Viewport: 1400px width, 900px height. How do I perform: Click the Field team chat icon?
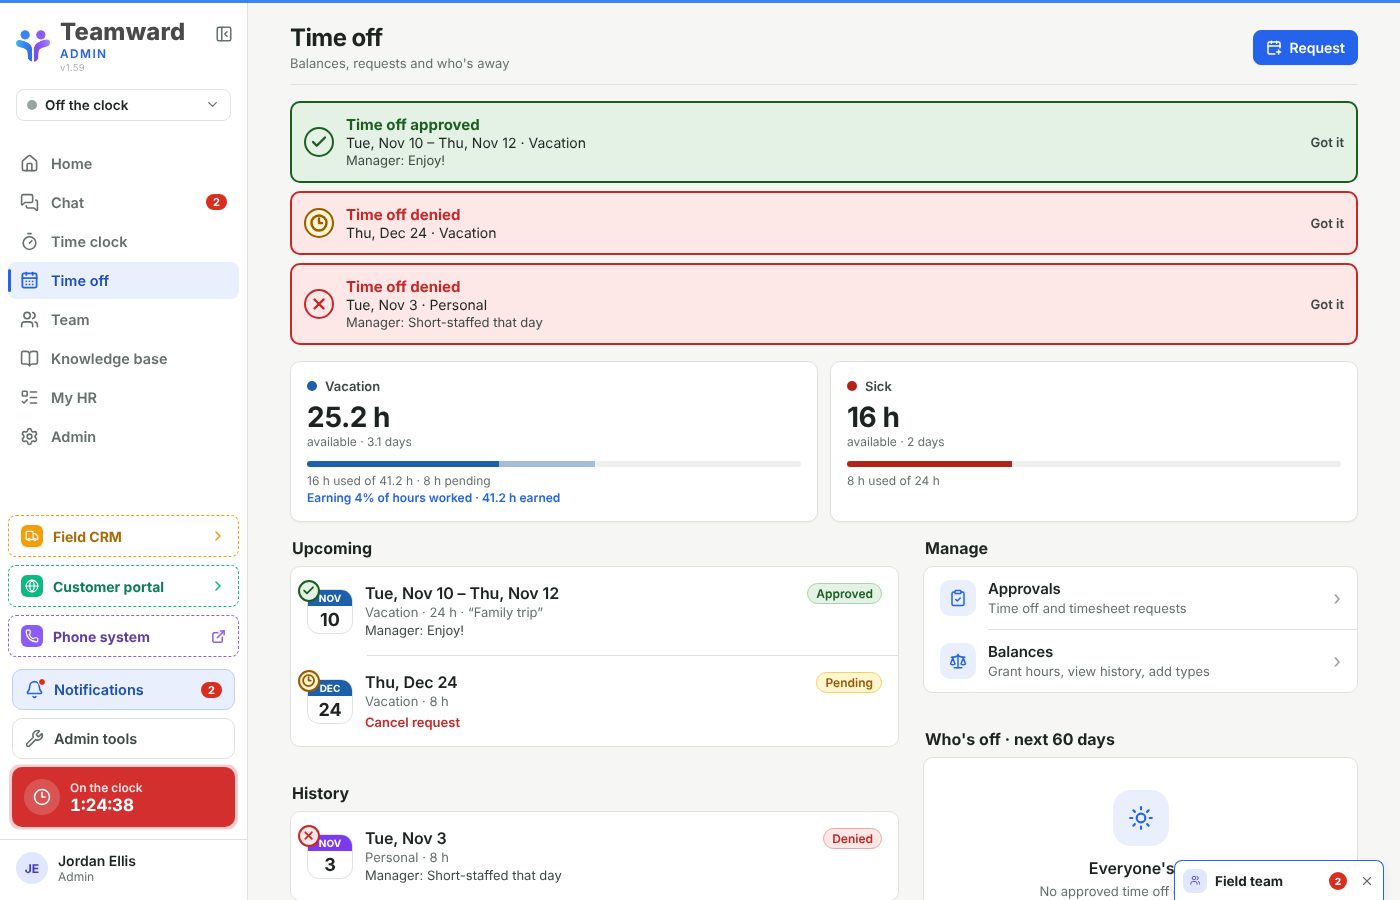1195,881
